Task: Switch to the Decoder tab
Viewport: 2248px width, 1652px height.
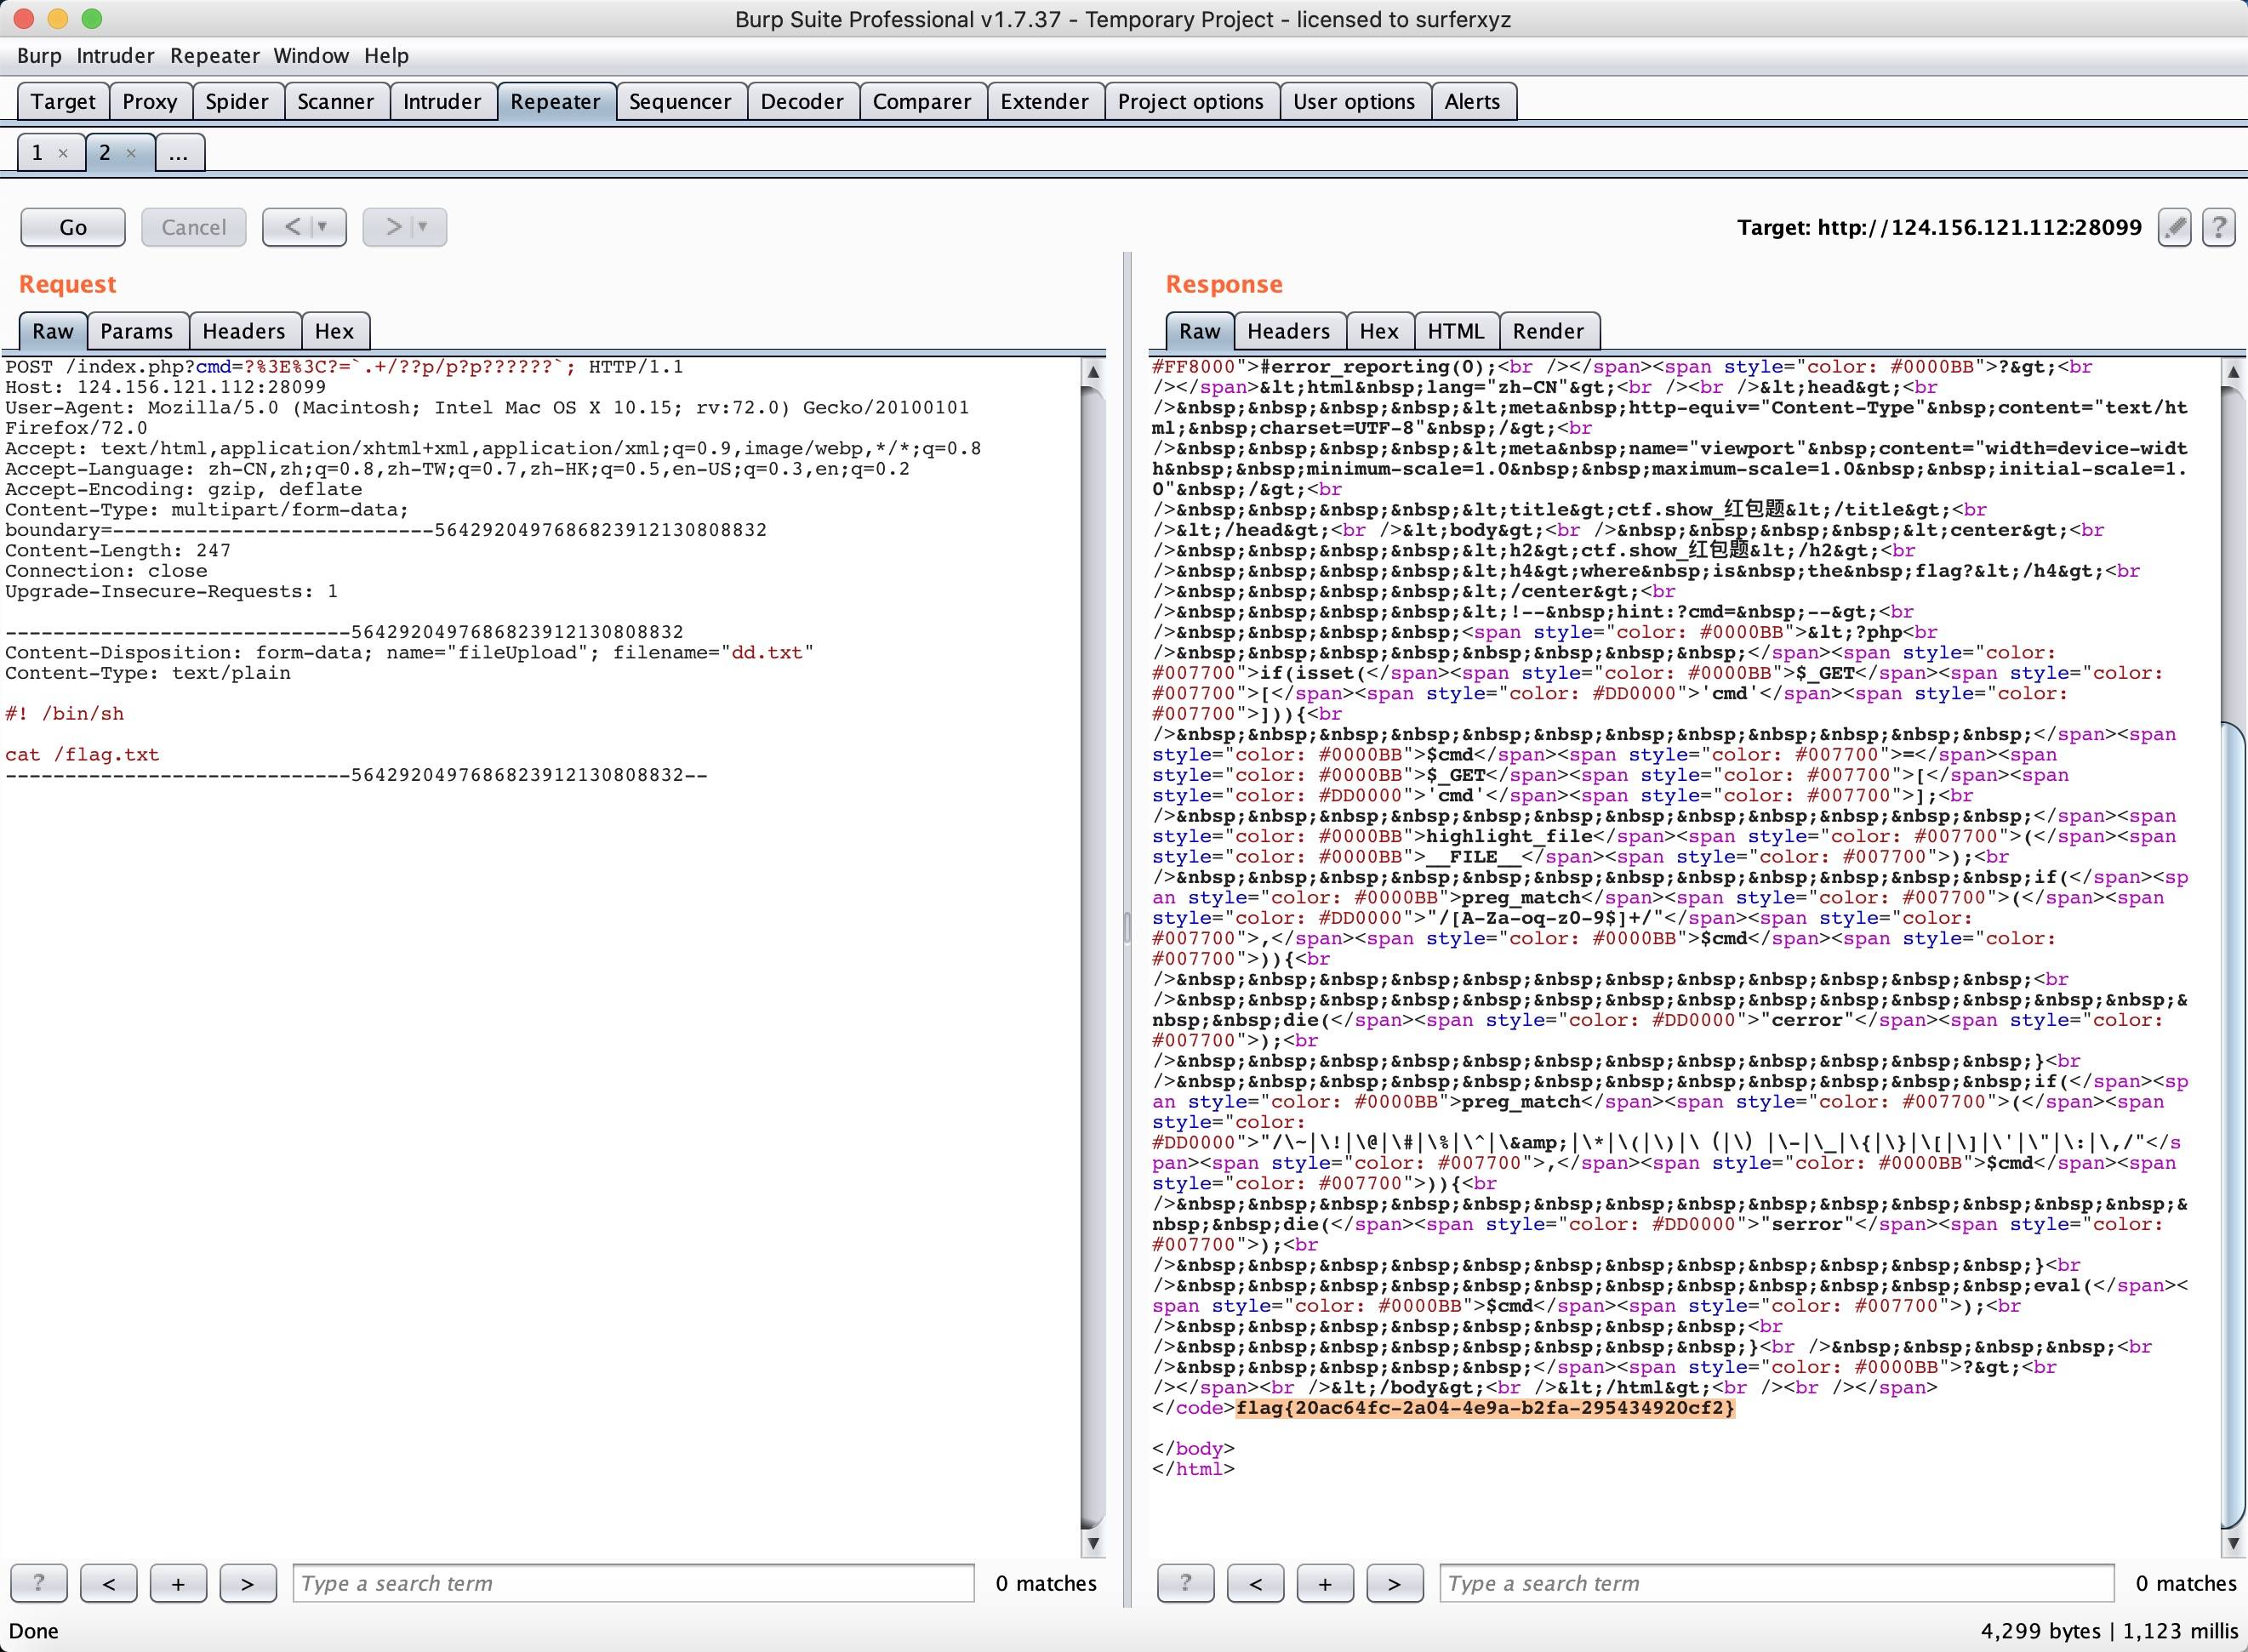Action: click(802, 101)
